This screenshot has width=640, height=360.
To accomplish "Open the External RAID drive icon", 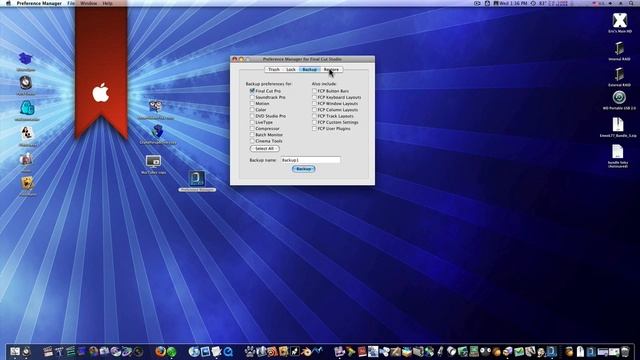I will 619,75.
